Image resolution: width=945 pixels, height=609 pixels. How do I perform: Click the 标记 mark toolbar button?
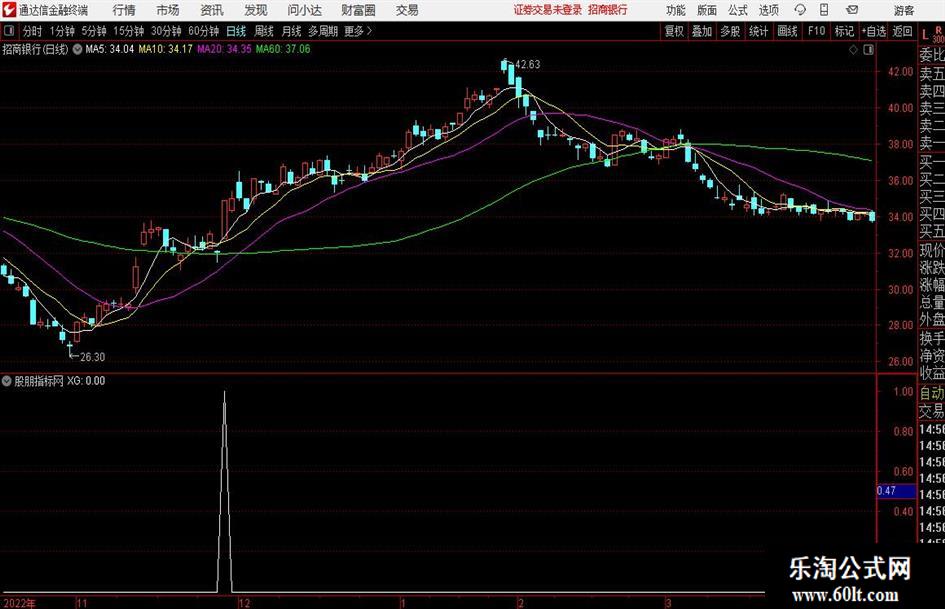pyautogui.click(x=844, y=31)
